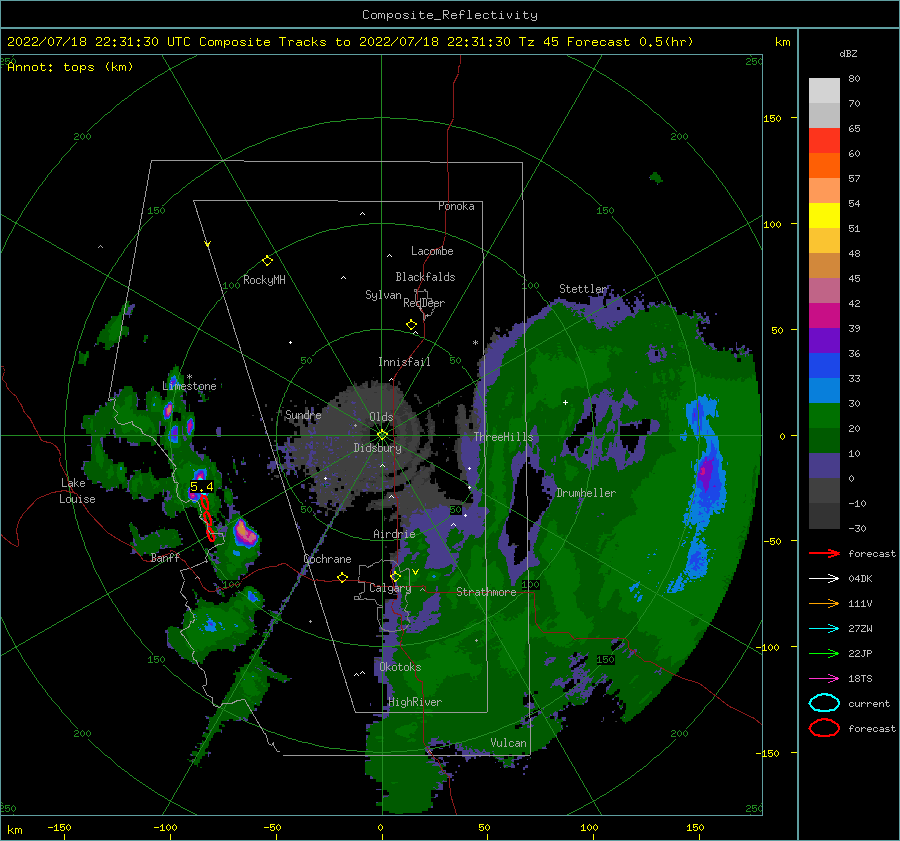This screenshot has height=841, width=900.
Task: Select the yellow 54 dBZ color band
Action: coord(824,215)
